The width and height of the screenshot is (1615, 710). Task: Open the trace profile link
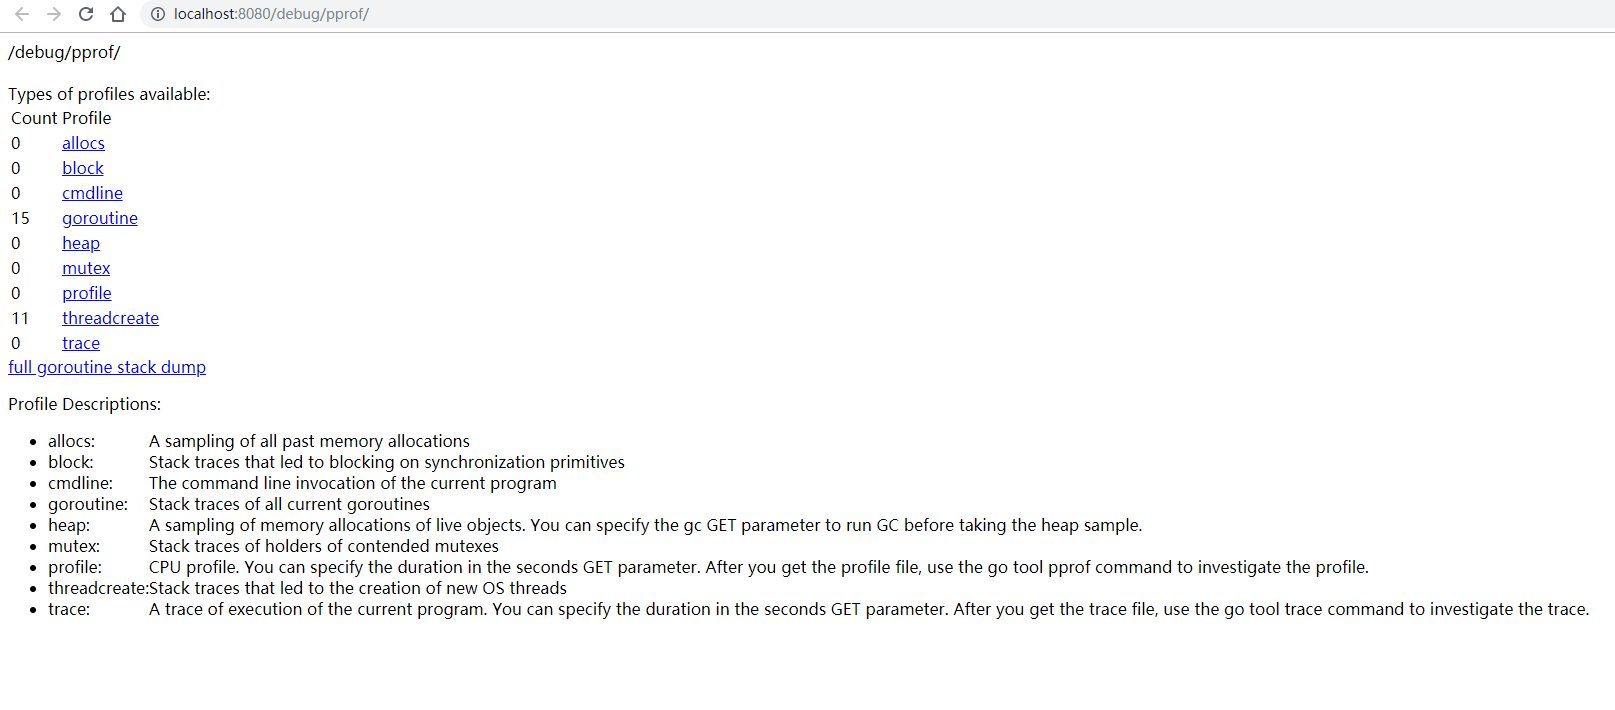point(80,343)
